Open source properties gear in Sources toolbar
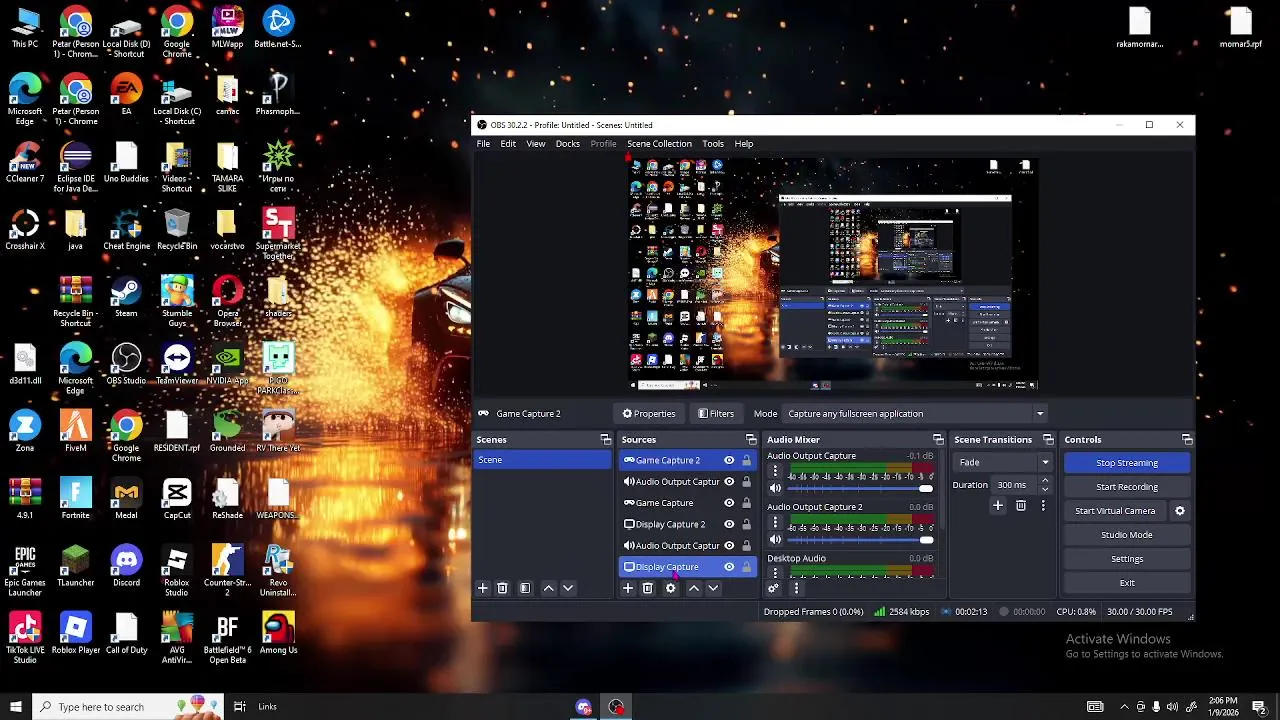The width and height of the screenshot is (1280, 720). click(671, 589)
